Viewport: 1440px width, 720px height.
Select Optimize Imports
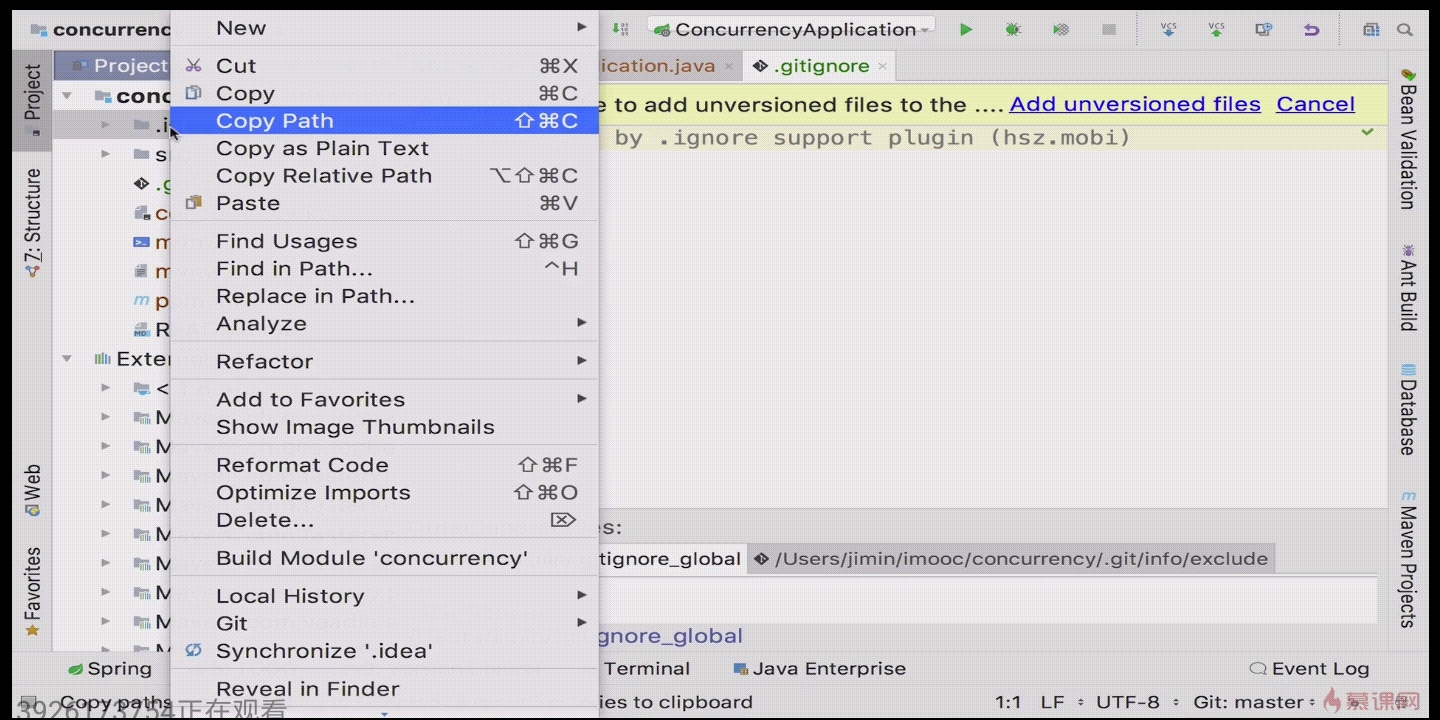385,493
